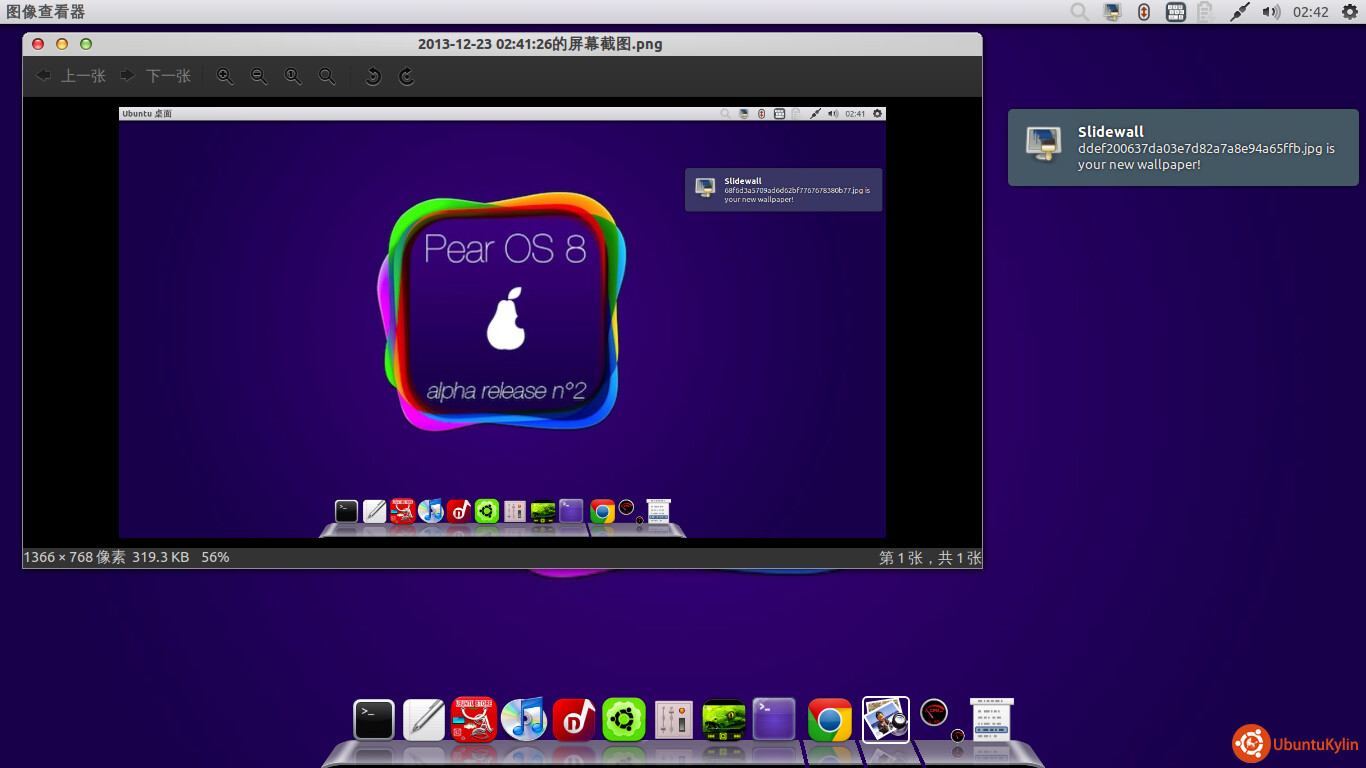Reset image to normal 1:1 size
Viewport: 1366px width, 768px height.
pos(293,76)
